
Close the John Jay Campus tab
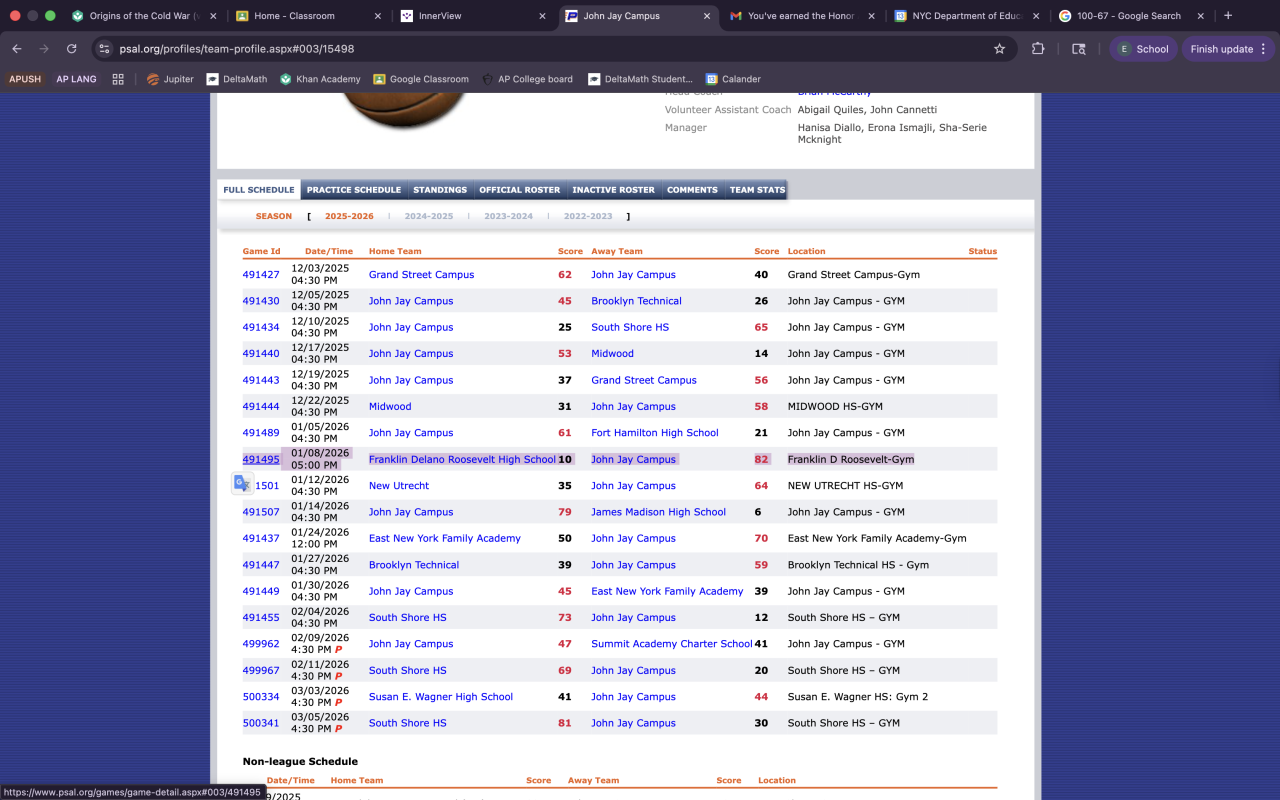click(x=706, y=16)
